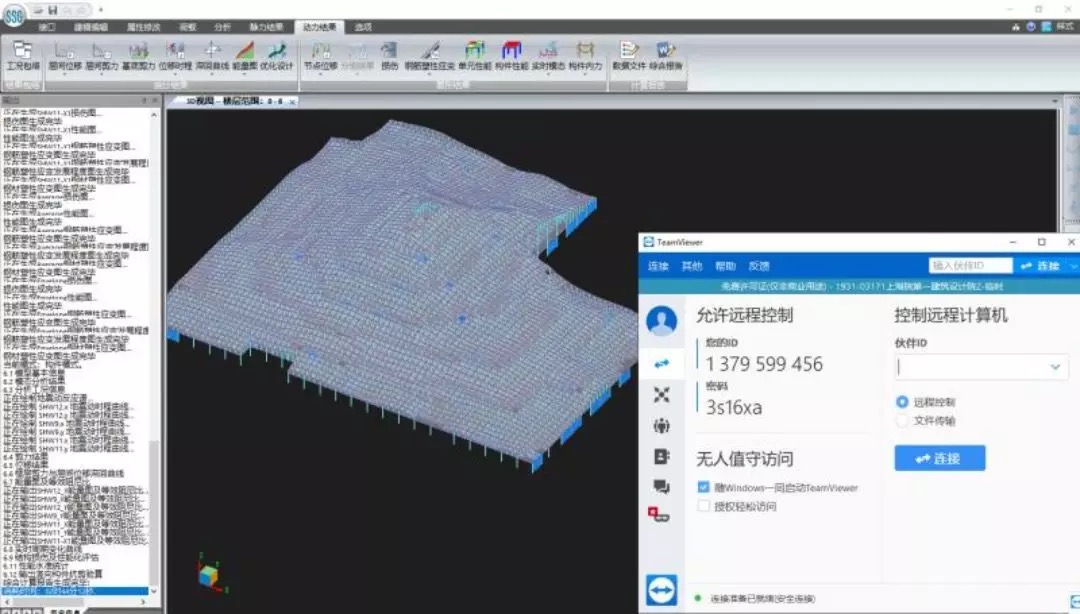The height and width of the screenshot is (614, 1080).
Task: Click the 构件性能 ribbon icon
Action: coord(511,54)
